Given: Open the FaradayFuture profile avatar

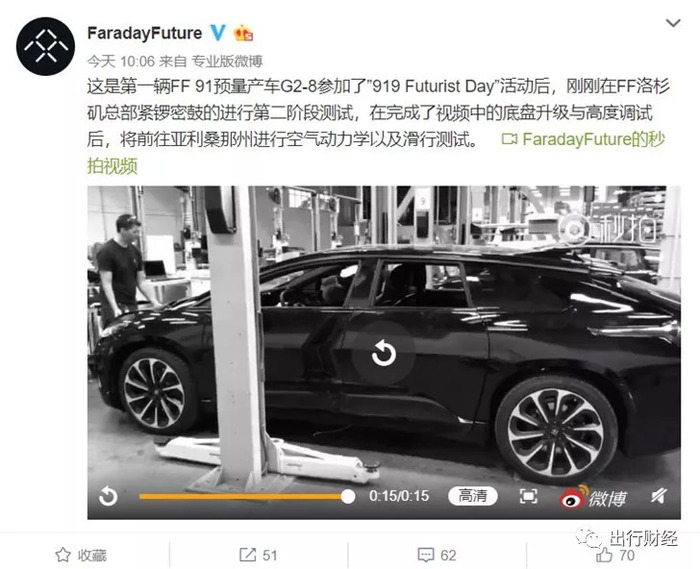Looking at the screenshot, I should [46, 46].
